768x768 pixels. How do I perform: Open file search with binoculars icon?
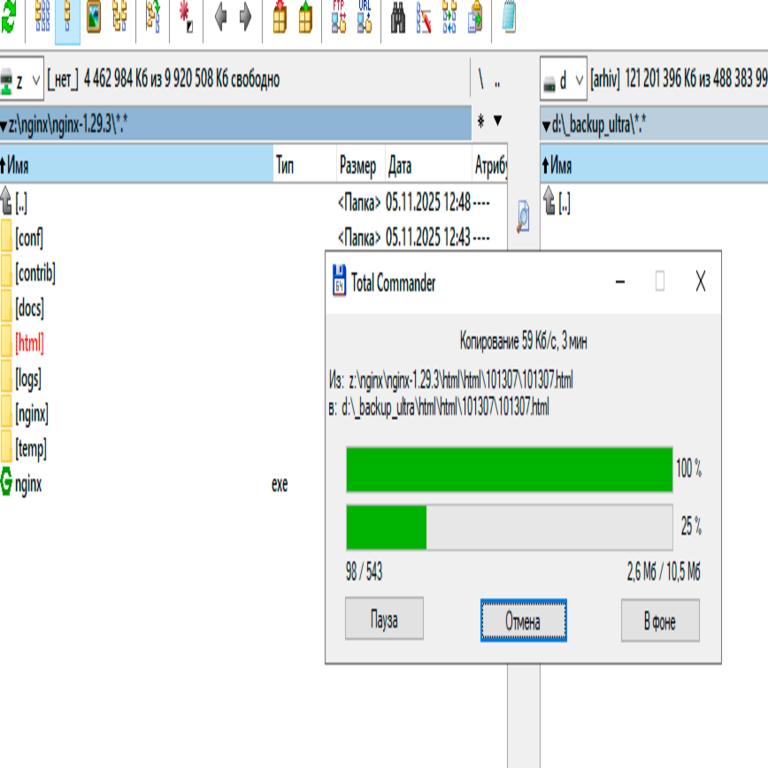398,18
